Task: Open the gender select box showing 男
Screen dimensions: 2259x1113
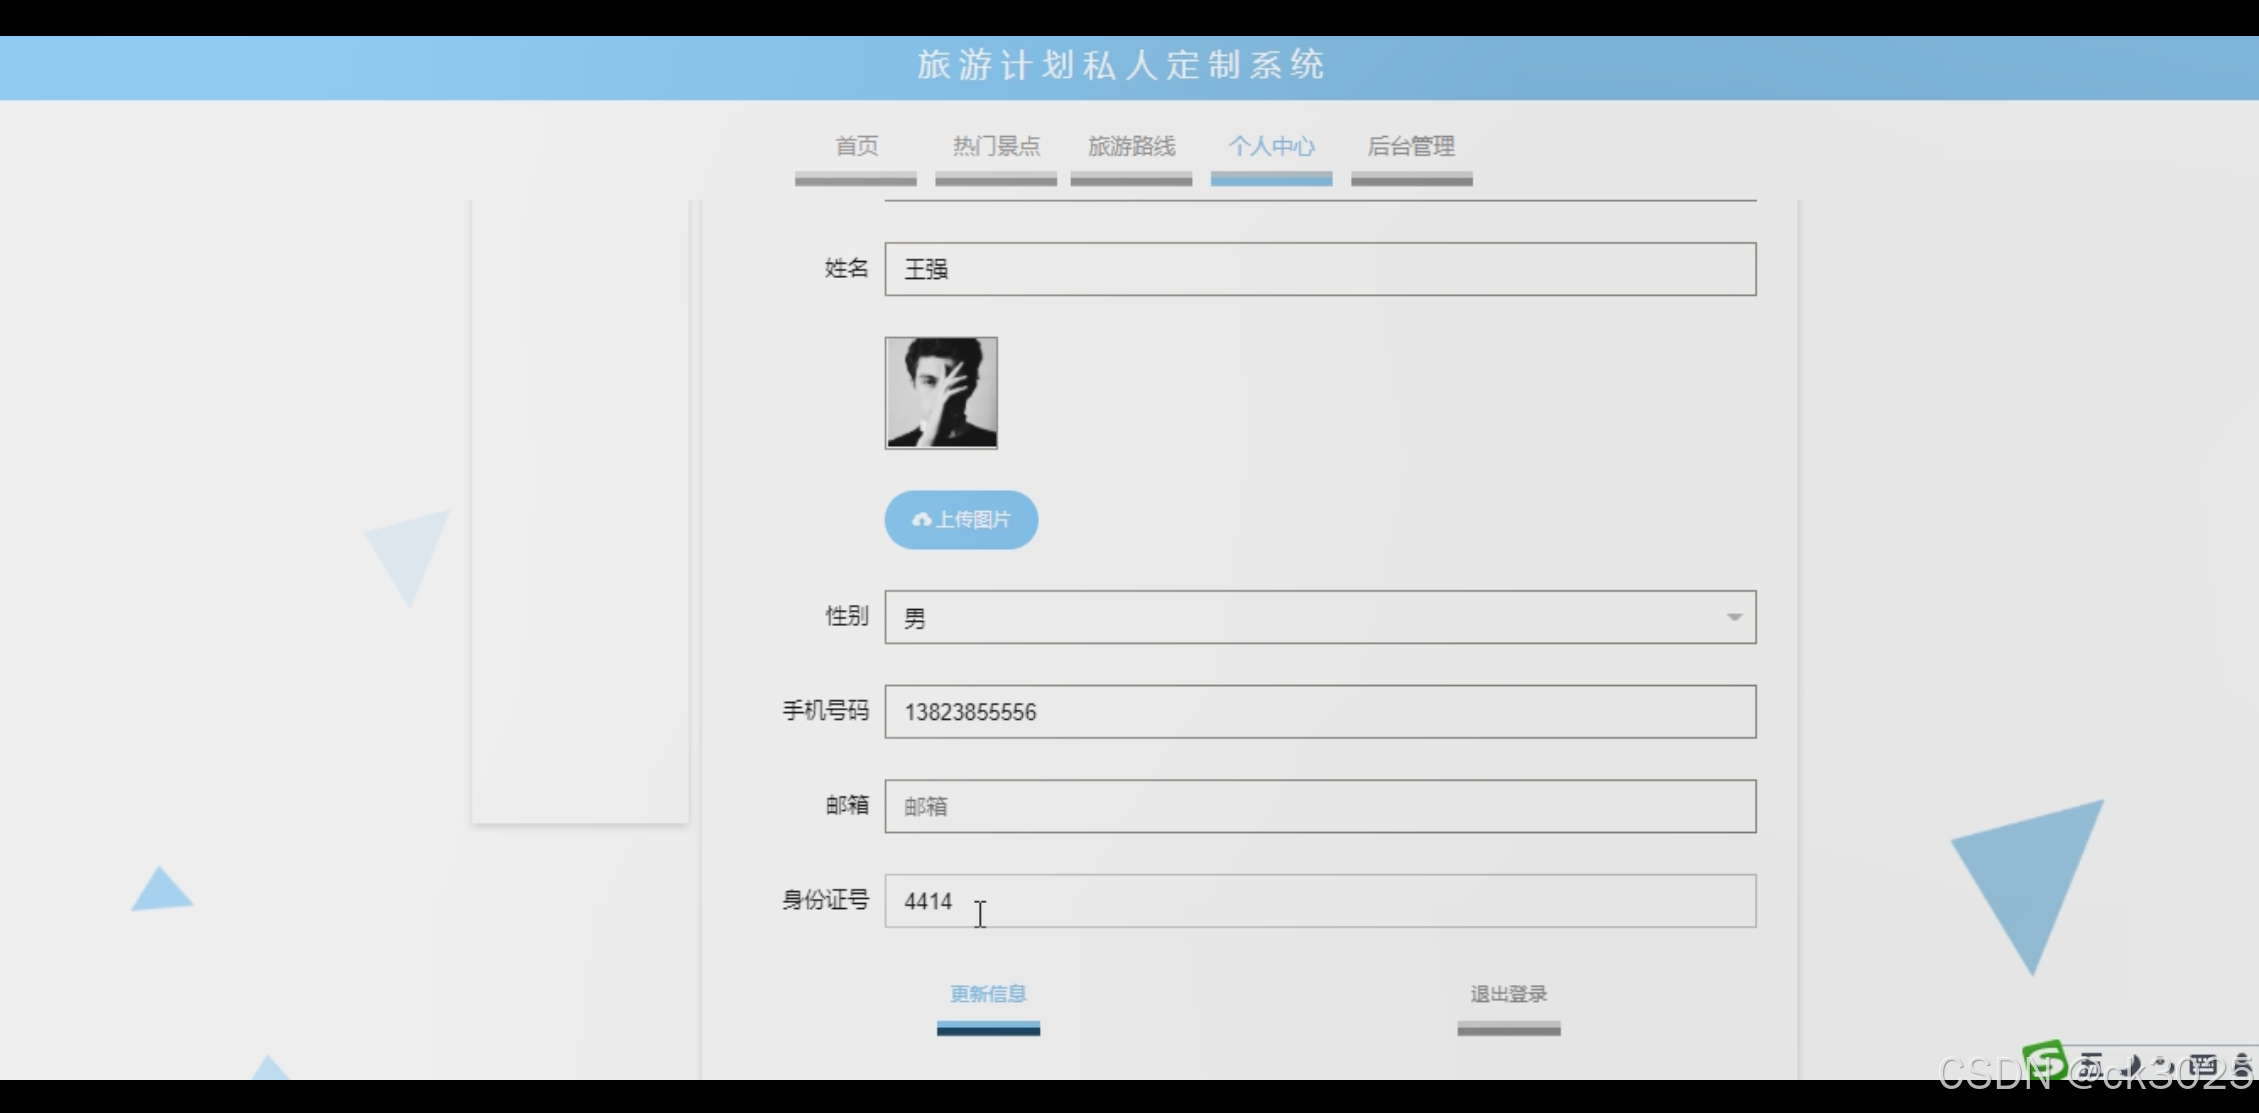Action: pos(1300,618)
